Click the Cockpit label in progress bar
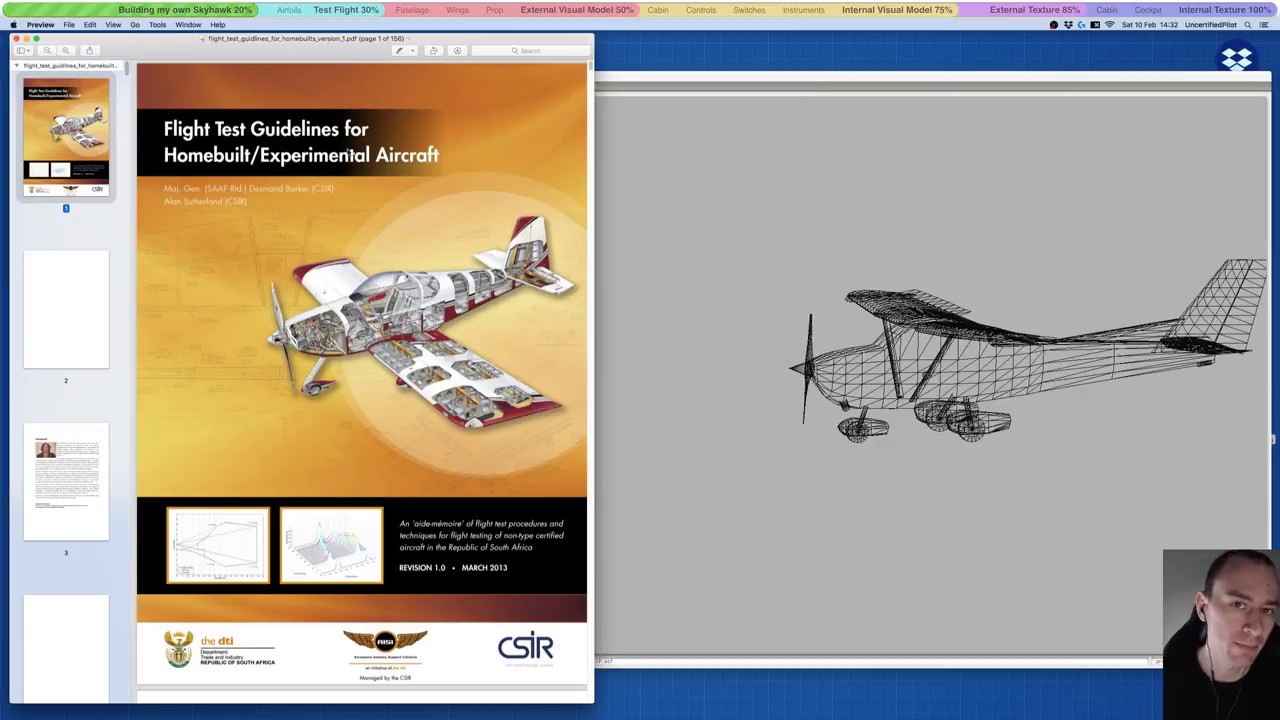This screenshot has width=1280, height=720. coord(1148,10)
